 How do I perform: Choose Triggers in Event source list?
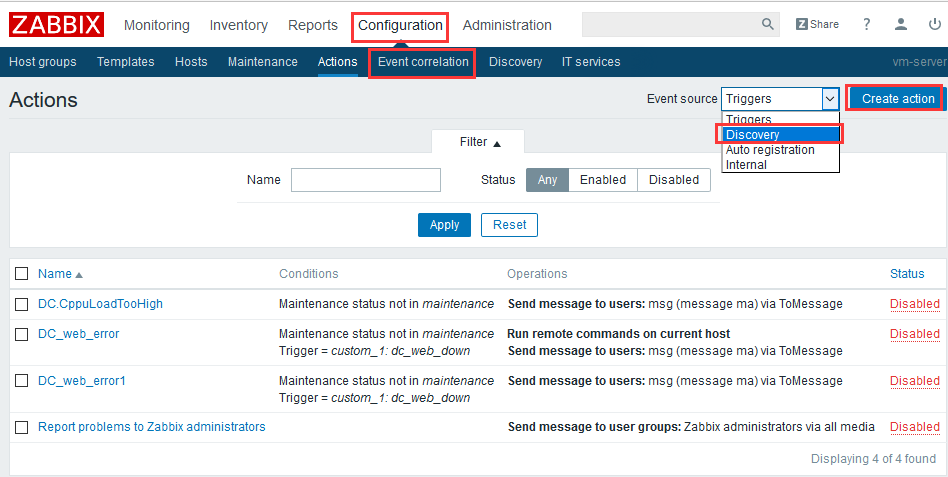coord(780,119)
